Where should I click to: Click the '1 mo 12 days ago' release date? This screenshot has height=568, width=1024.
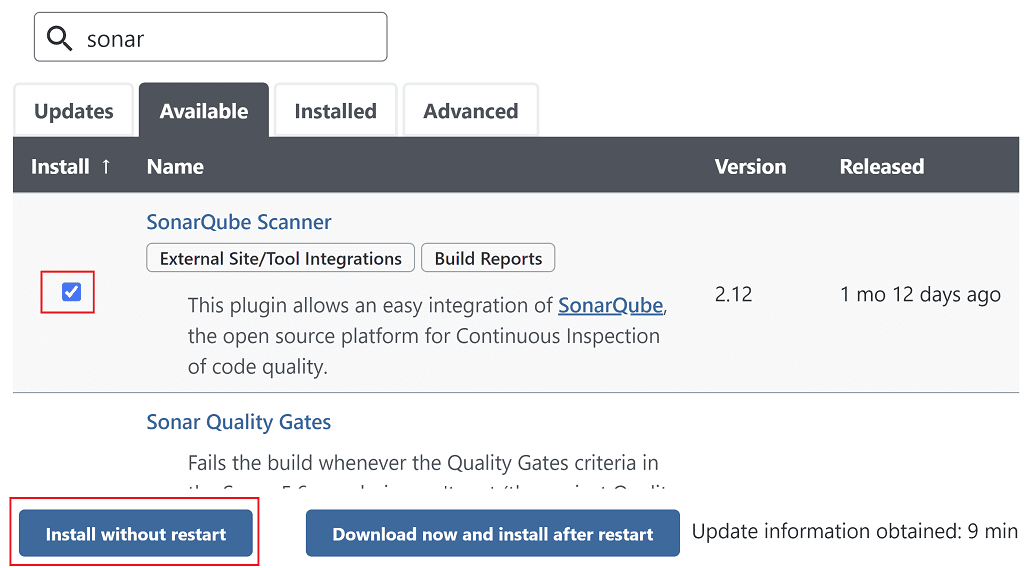[920, 295]
